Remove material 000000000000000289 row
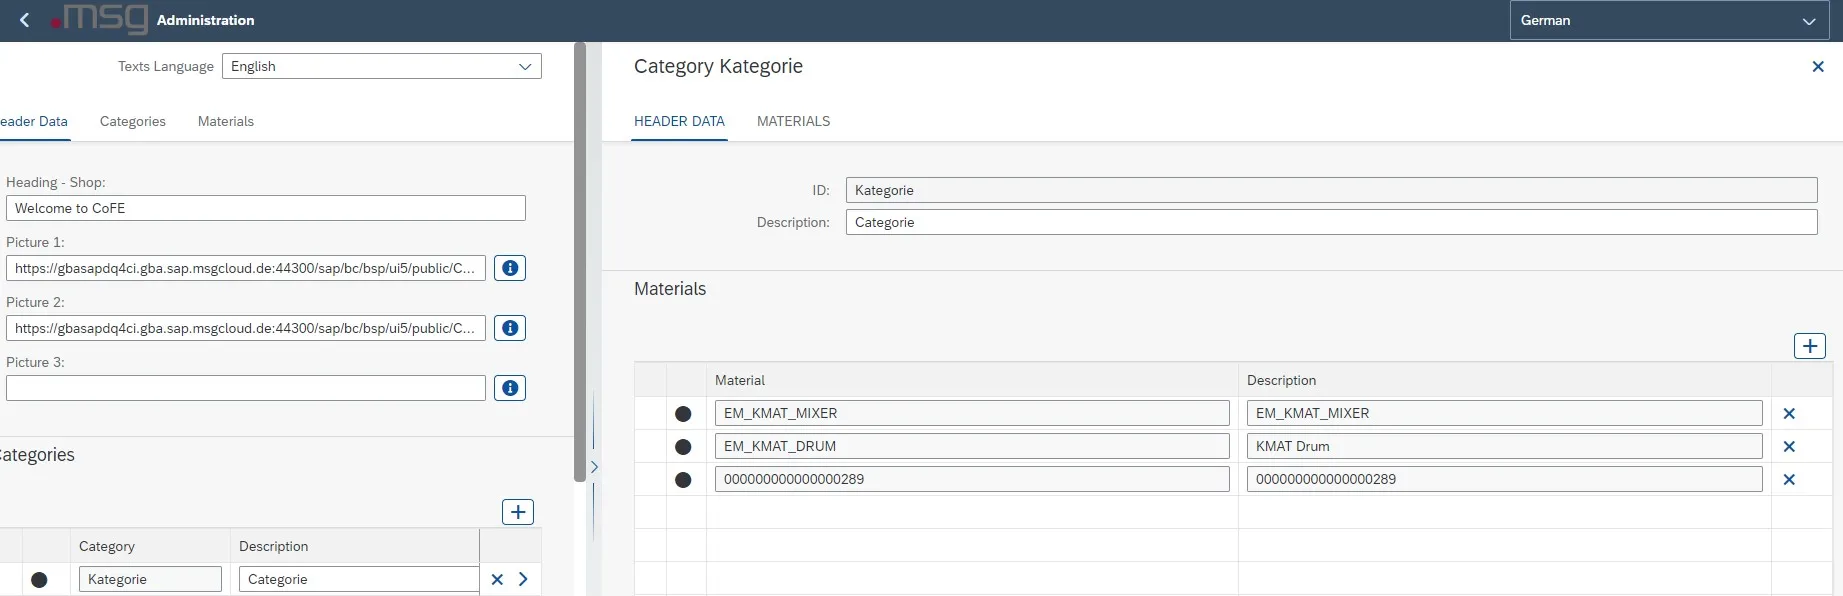The width and height of the screenshot is (1843, 596). pyautogui.click(x=1789, y=480)
